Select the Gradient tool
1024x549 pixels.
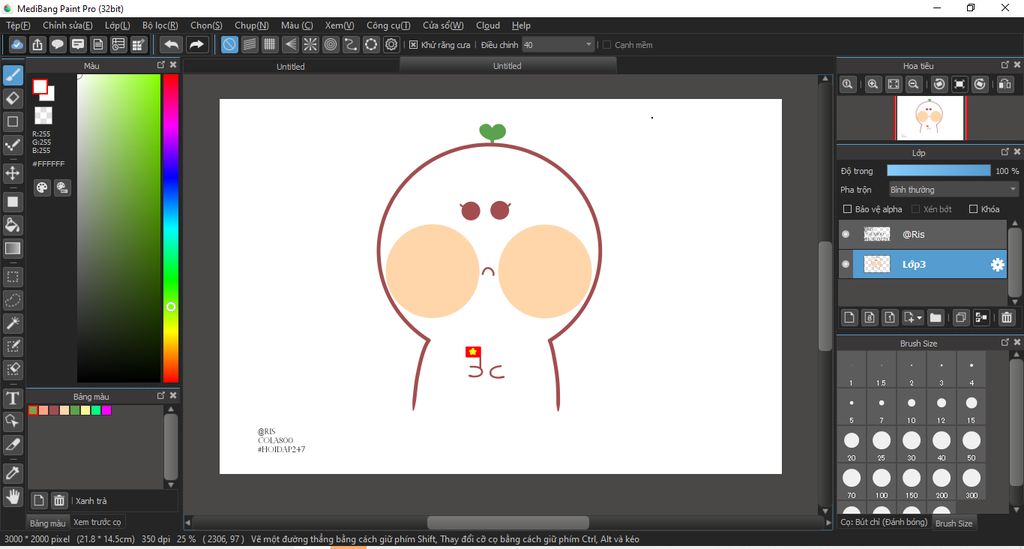point(12,248)
